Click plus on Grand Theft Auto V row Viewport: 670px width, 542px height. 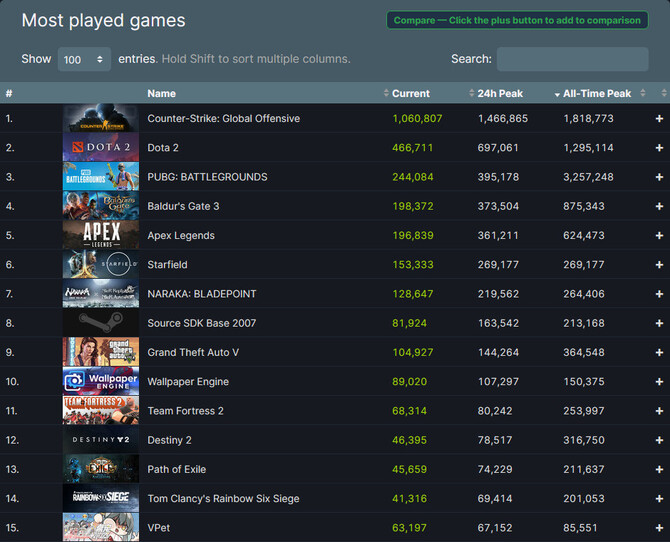click(x=659, y=353)
